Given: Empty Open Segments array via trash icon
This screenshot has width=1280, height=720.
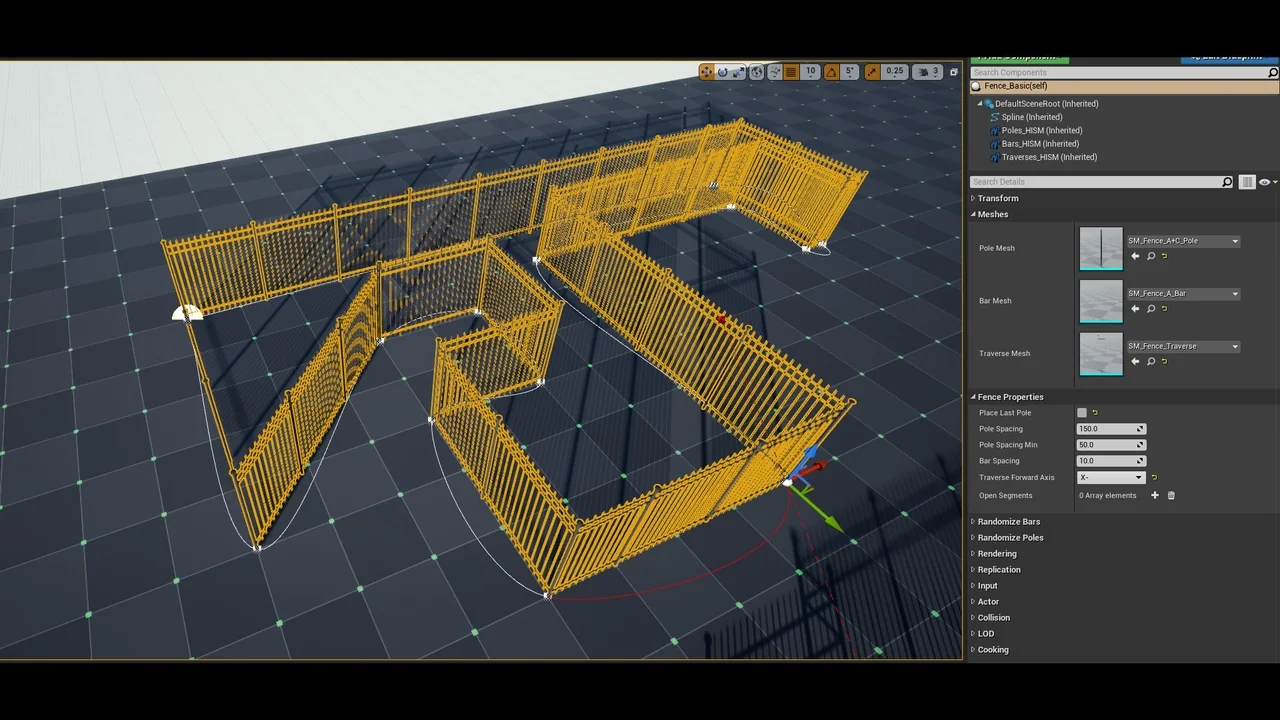Looking at the screenshot, I should point(1171,495).
